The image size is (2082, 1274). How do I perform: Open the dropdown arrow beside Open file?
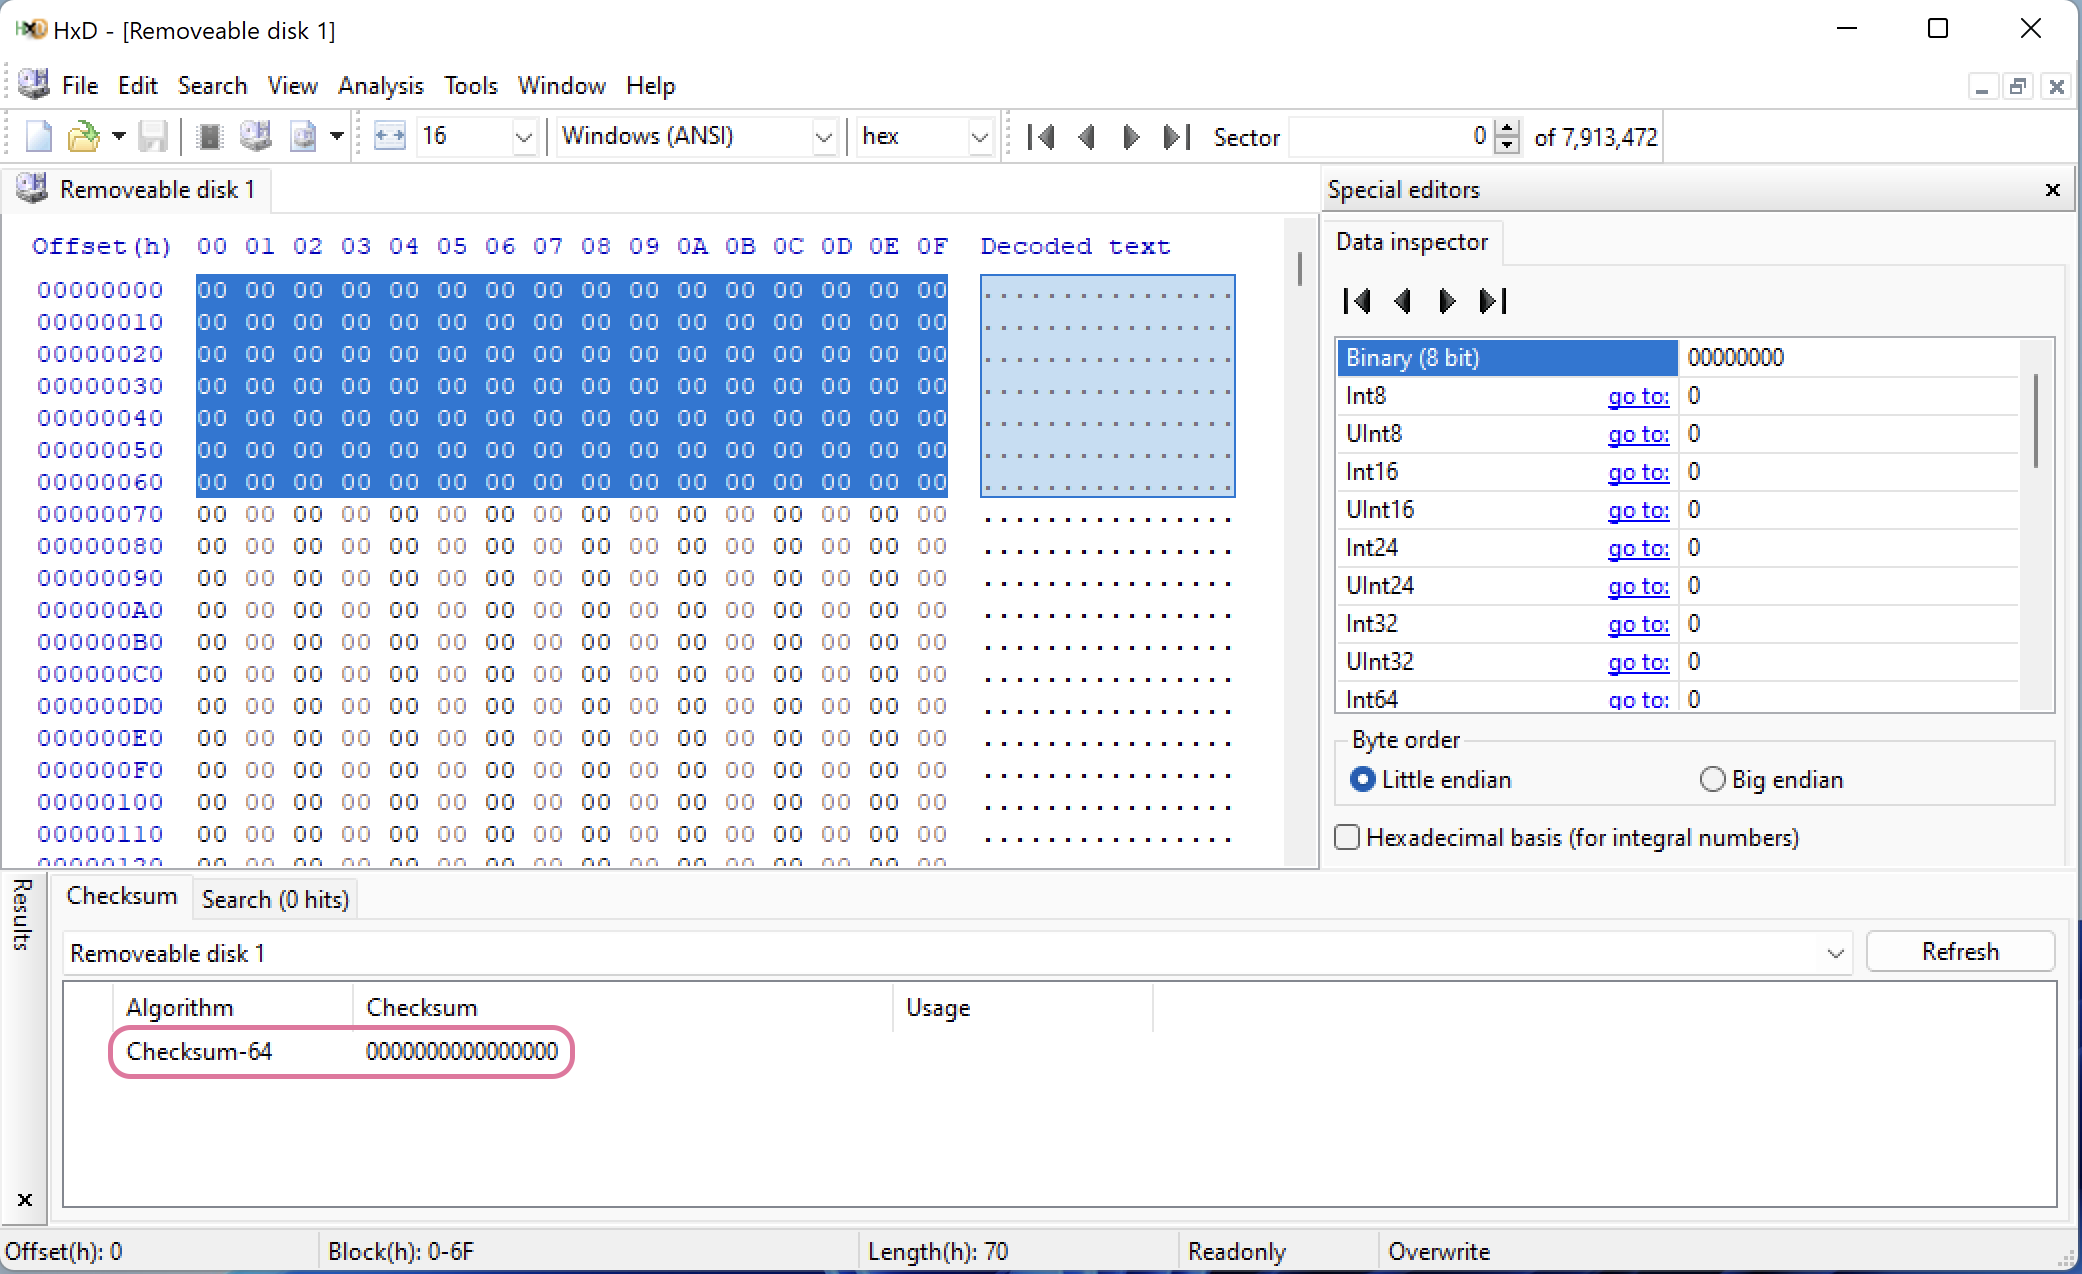tap(118, 136)
